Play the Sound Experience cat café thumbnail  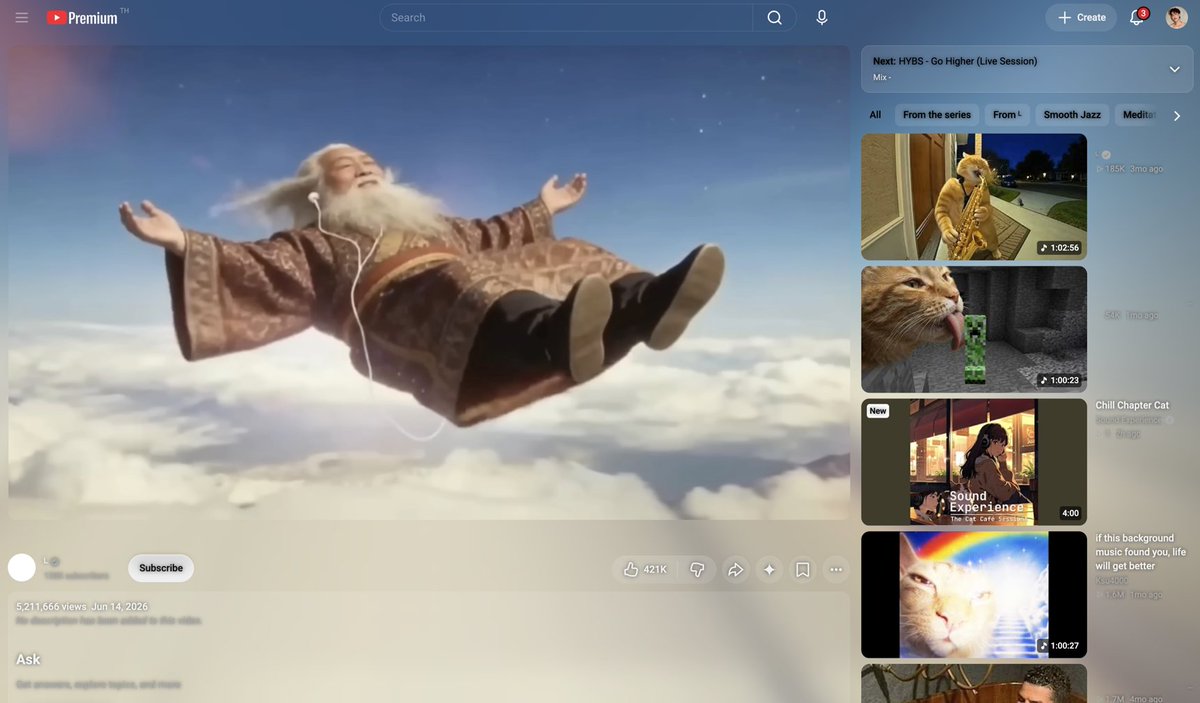tap(974, 462)
